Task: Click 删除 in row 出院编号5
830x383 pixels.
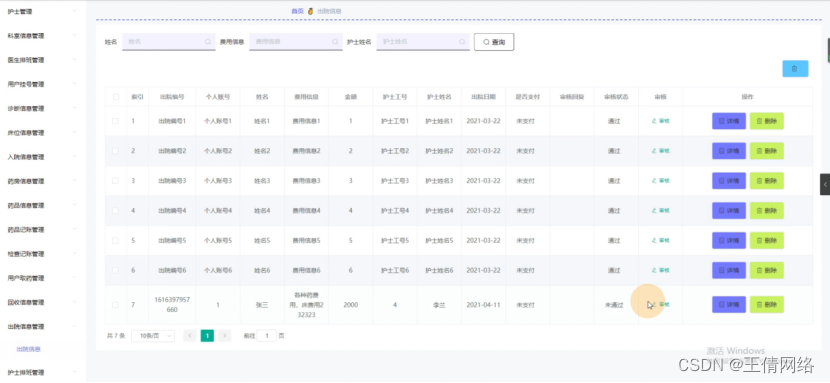Action: point(767,240)
